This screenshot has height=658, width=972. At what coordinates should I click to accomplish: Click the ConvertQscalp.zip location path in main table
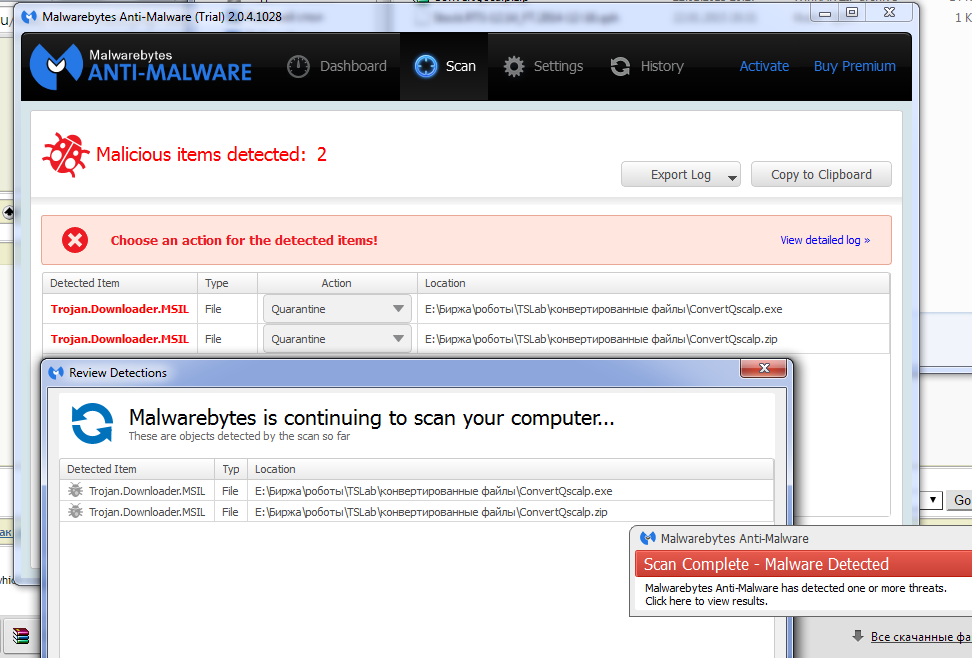(601, 339)
